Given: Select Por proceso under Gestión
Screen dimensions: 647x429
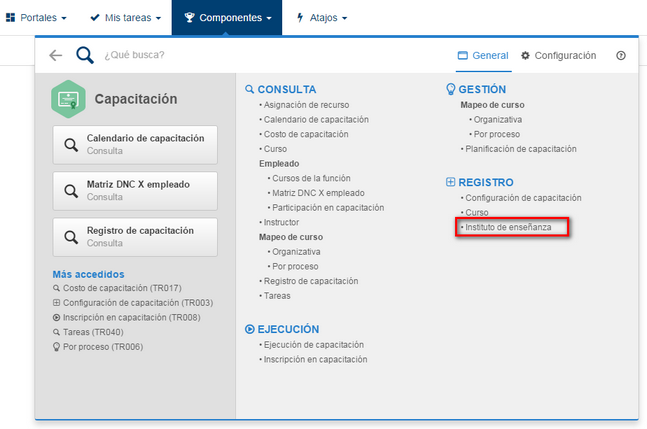Looking at the screenshot, I should [x=496, y=134].
